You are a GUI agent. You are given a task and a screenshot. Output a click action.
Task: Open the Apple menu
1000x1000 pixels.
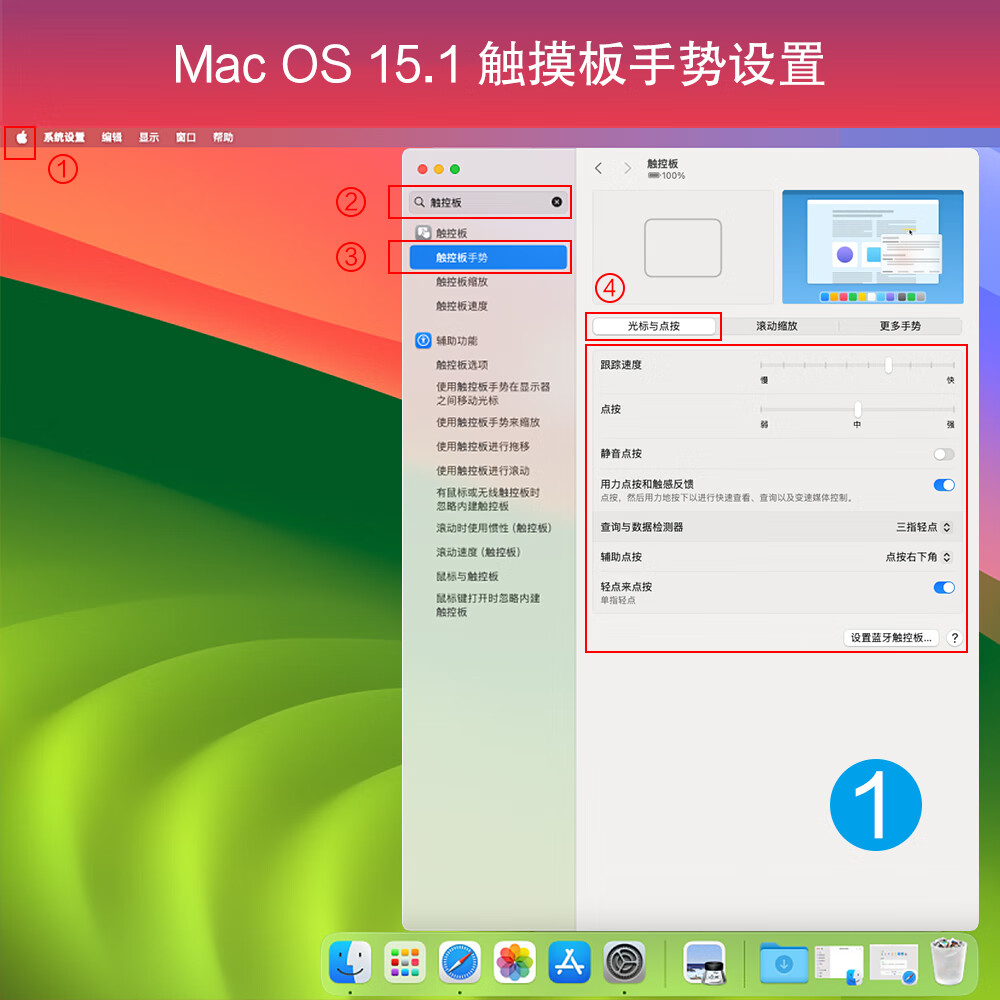click(x=22, y=137)
